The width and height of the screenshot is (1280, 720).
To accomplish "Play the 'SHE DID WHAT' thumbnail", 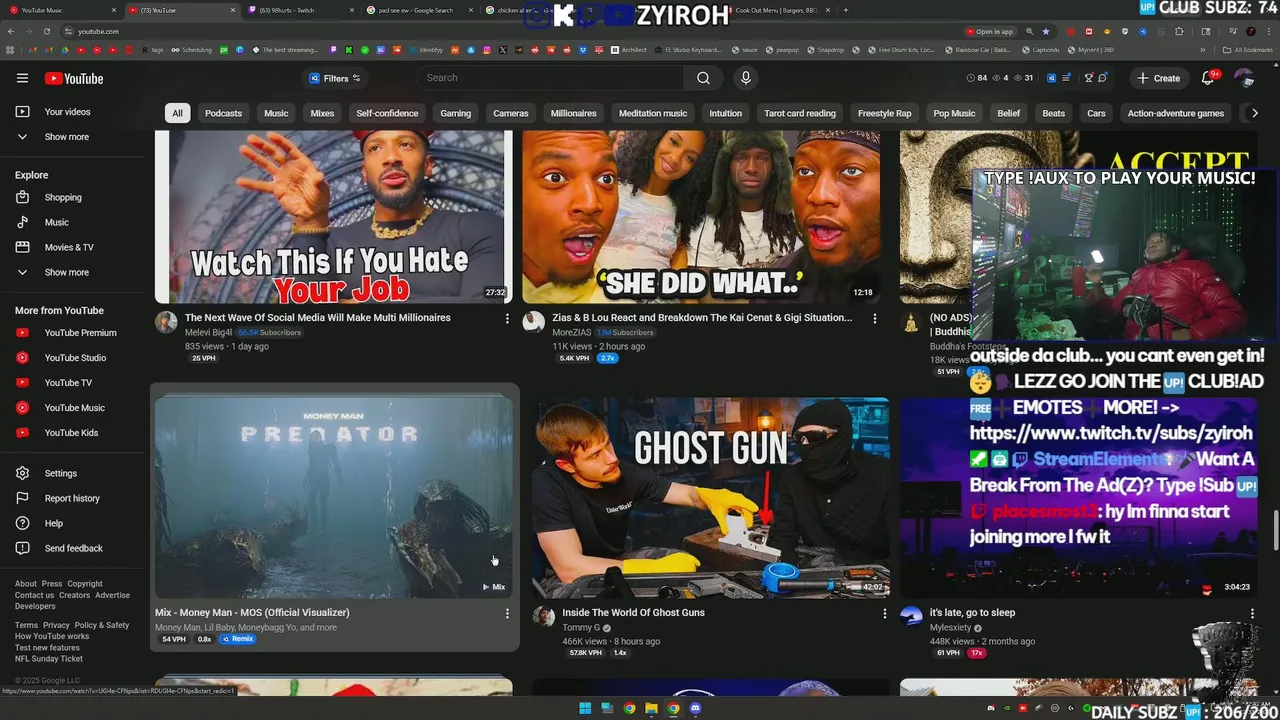I will (702, 217).
